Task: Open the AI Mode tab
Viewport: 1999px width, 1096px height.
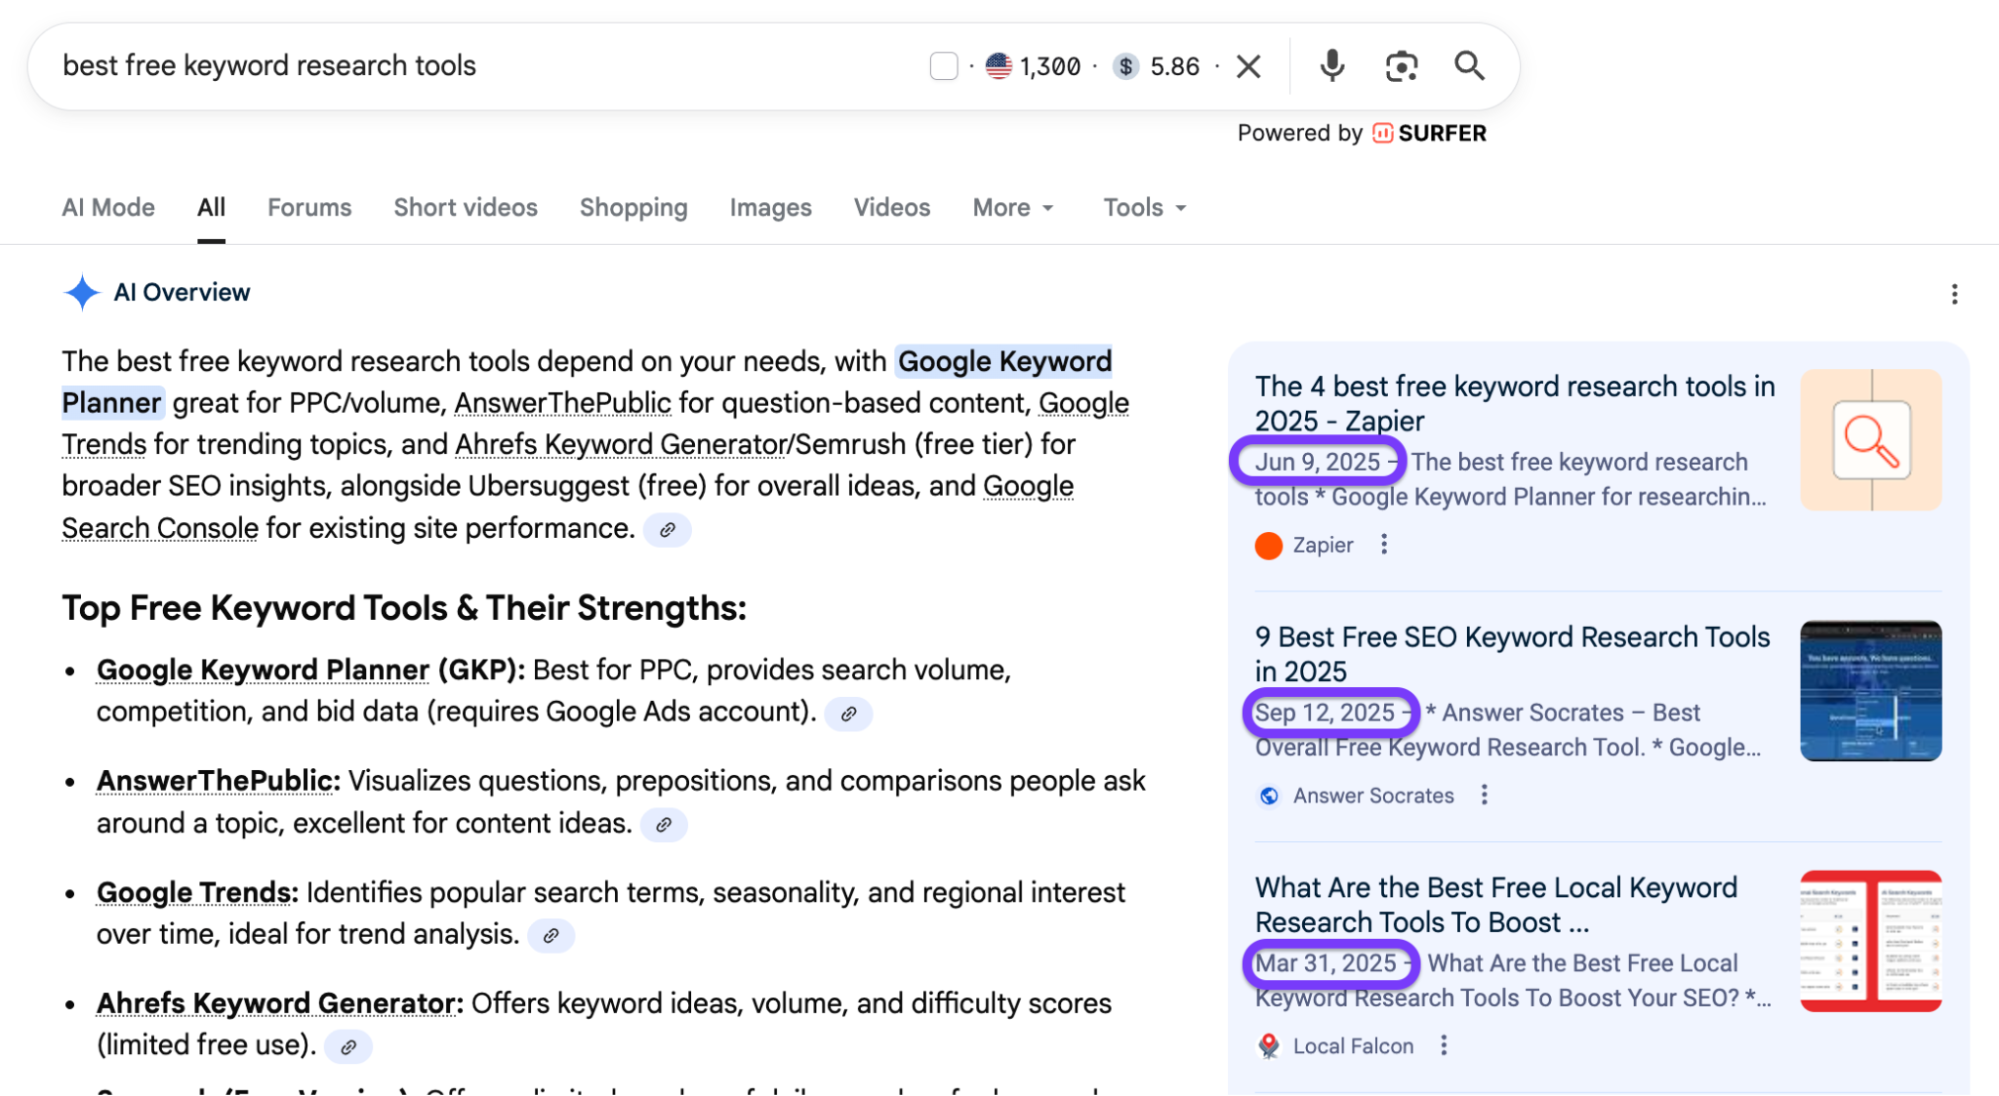Action: (108, 207)
